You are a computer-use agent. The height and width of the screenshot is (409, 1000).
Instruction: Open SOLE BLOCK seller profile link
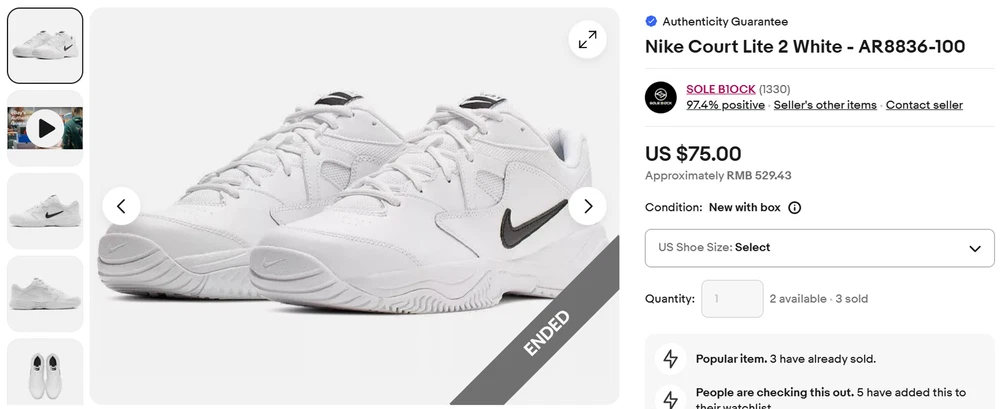tap(720, 90)
